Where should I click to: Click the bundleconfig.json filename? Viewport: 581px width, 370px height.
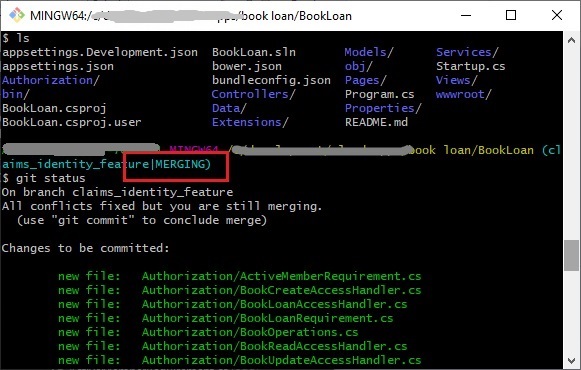click(271, 80)
